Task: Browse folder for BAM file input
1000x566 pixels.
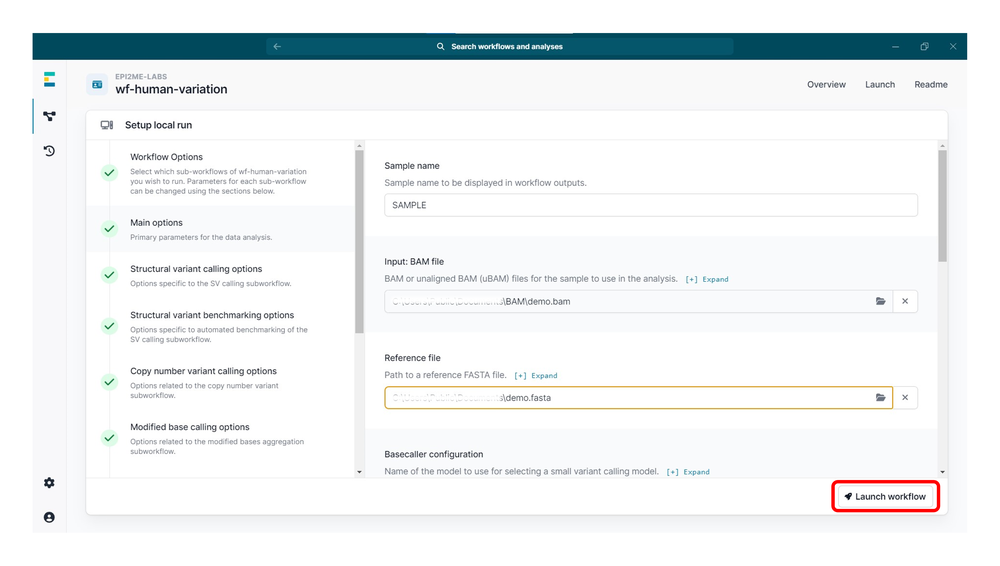Action: pos(880,301)
